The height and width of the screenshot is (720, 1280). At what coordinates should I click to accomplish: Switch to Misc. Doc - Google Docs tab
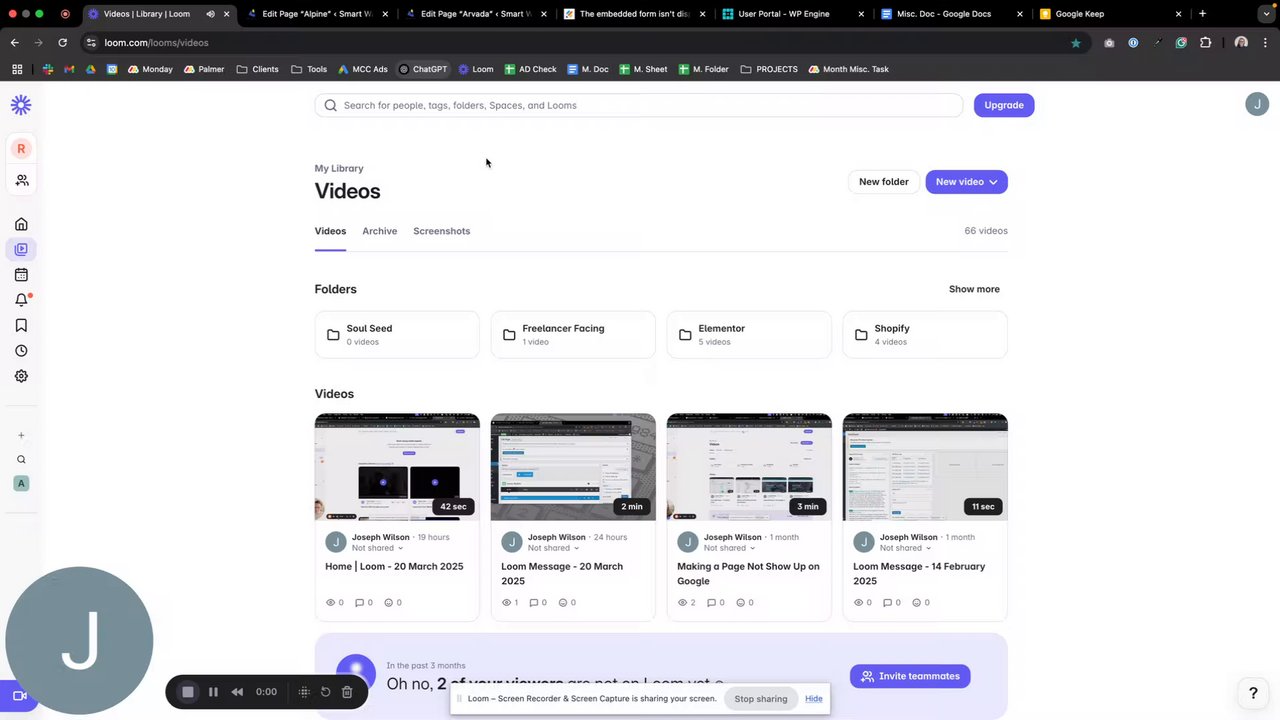(x=945, y=14)
